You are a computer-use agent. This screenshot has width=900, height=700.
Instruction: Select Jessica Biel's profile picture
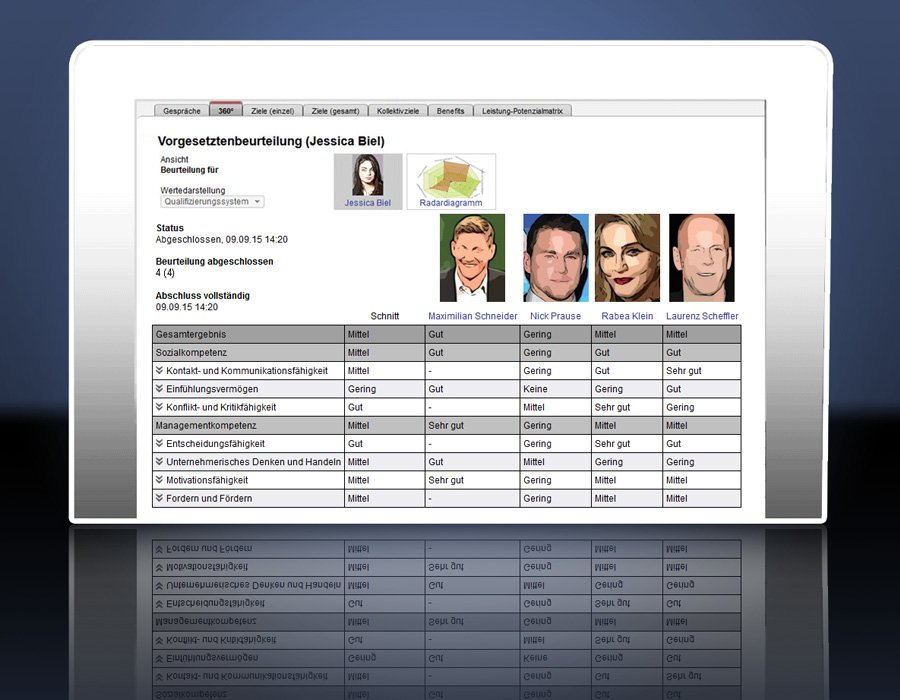368,181
